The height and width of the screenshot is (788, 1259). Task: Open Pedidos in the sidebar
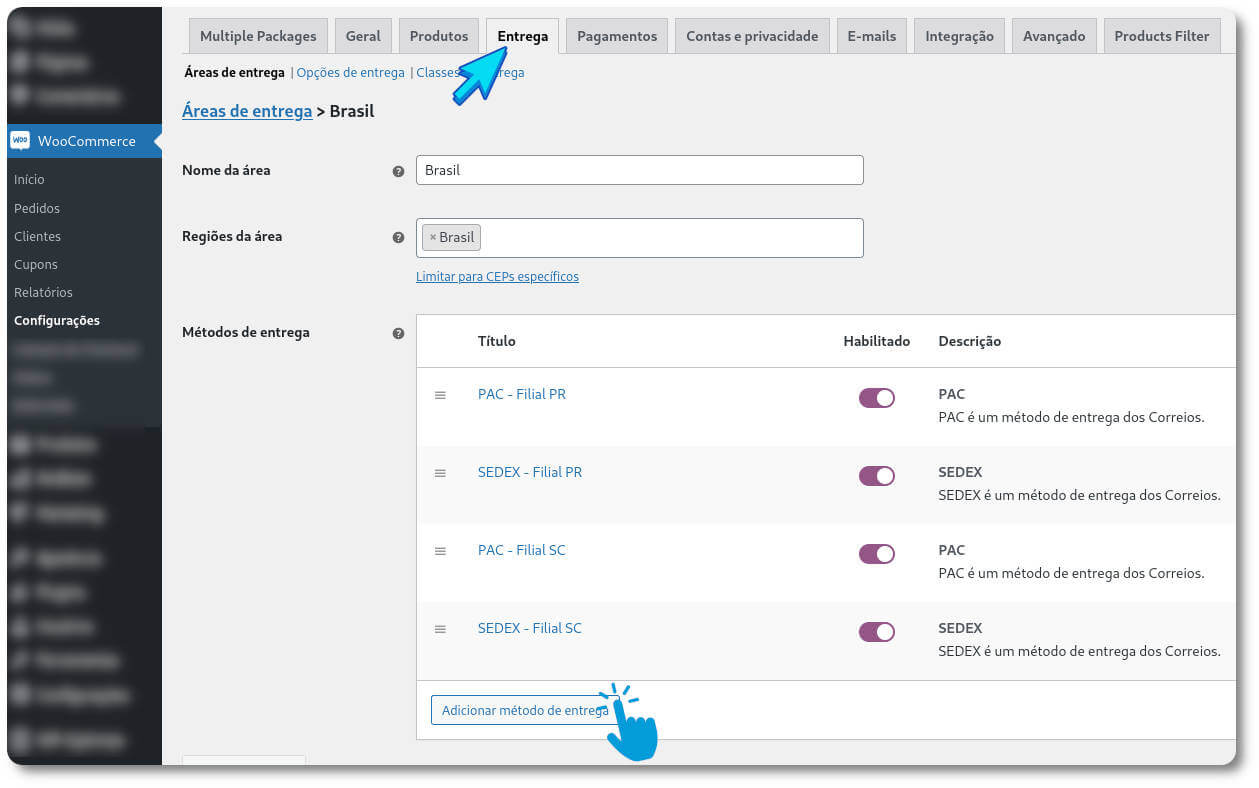37,209
